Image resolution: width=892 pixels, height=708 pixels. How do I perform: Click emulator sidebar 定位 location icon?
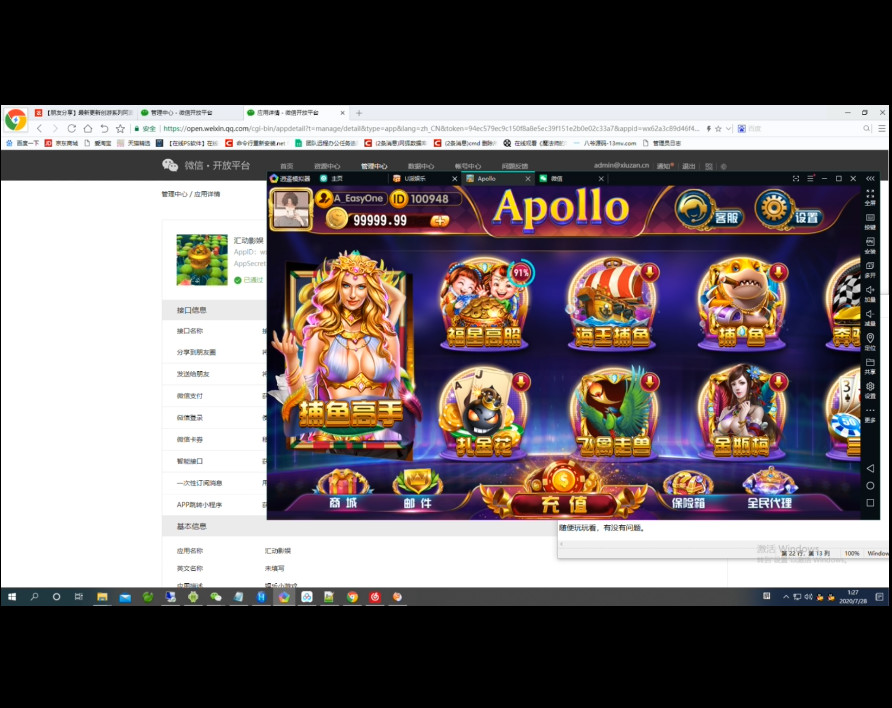[870, 342]
